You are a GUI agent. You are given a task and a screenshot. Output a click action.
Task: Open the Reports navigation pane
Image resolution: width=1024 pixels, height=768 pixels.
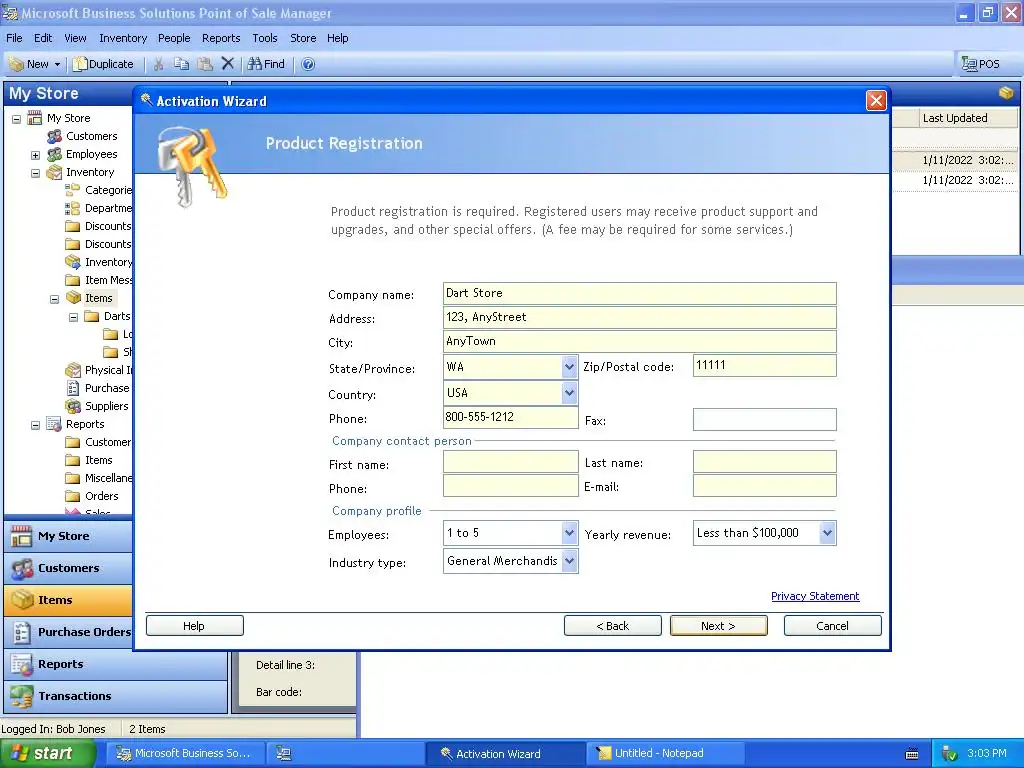[x=116, y=664]
